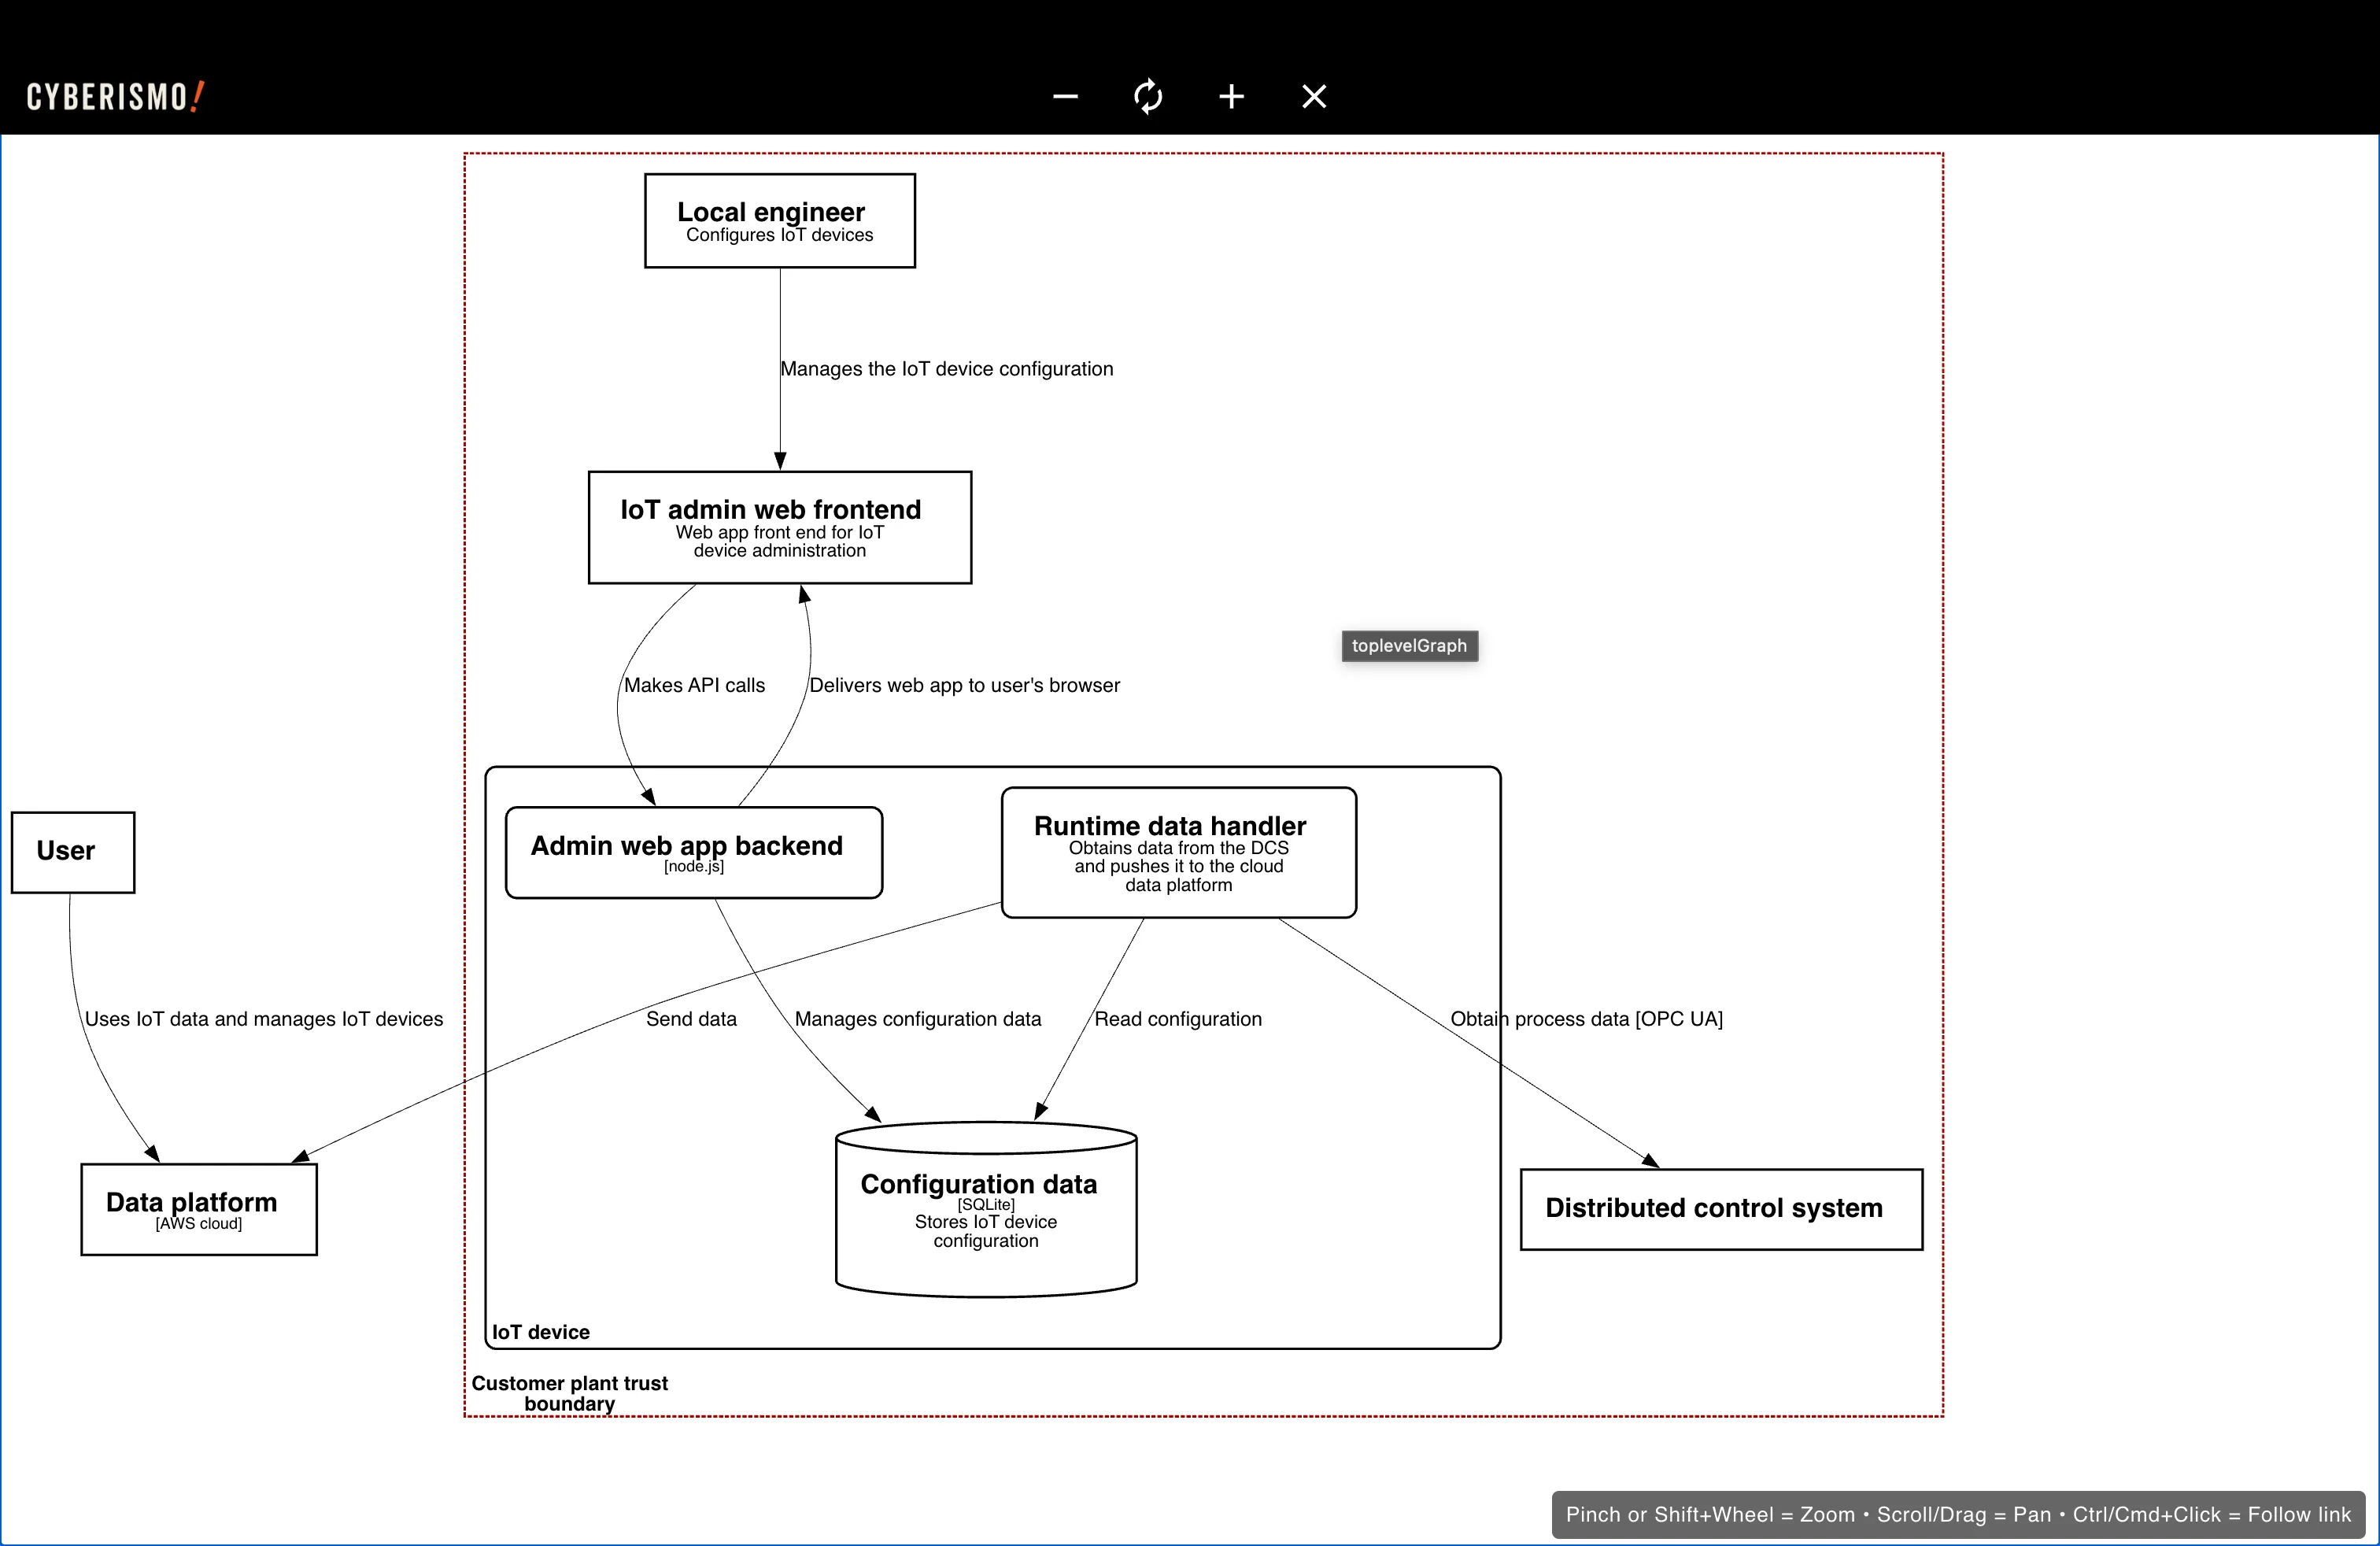Click the reset view refresh icon
2380x1546 pixels.
tap(1148, 97)
